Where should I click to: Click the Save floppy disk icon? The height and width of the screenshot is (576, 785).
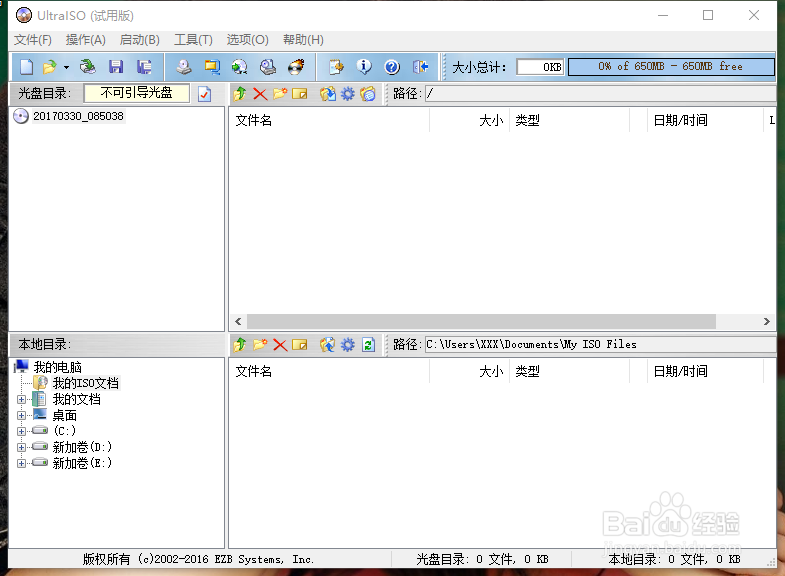(116, 67)
